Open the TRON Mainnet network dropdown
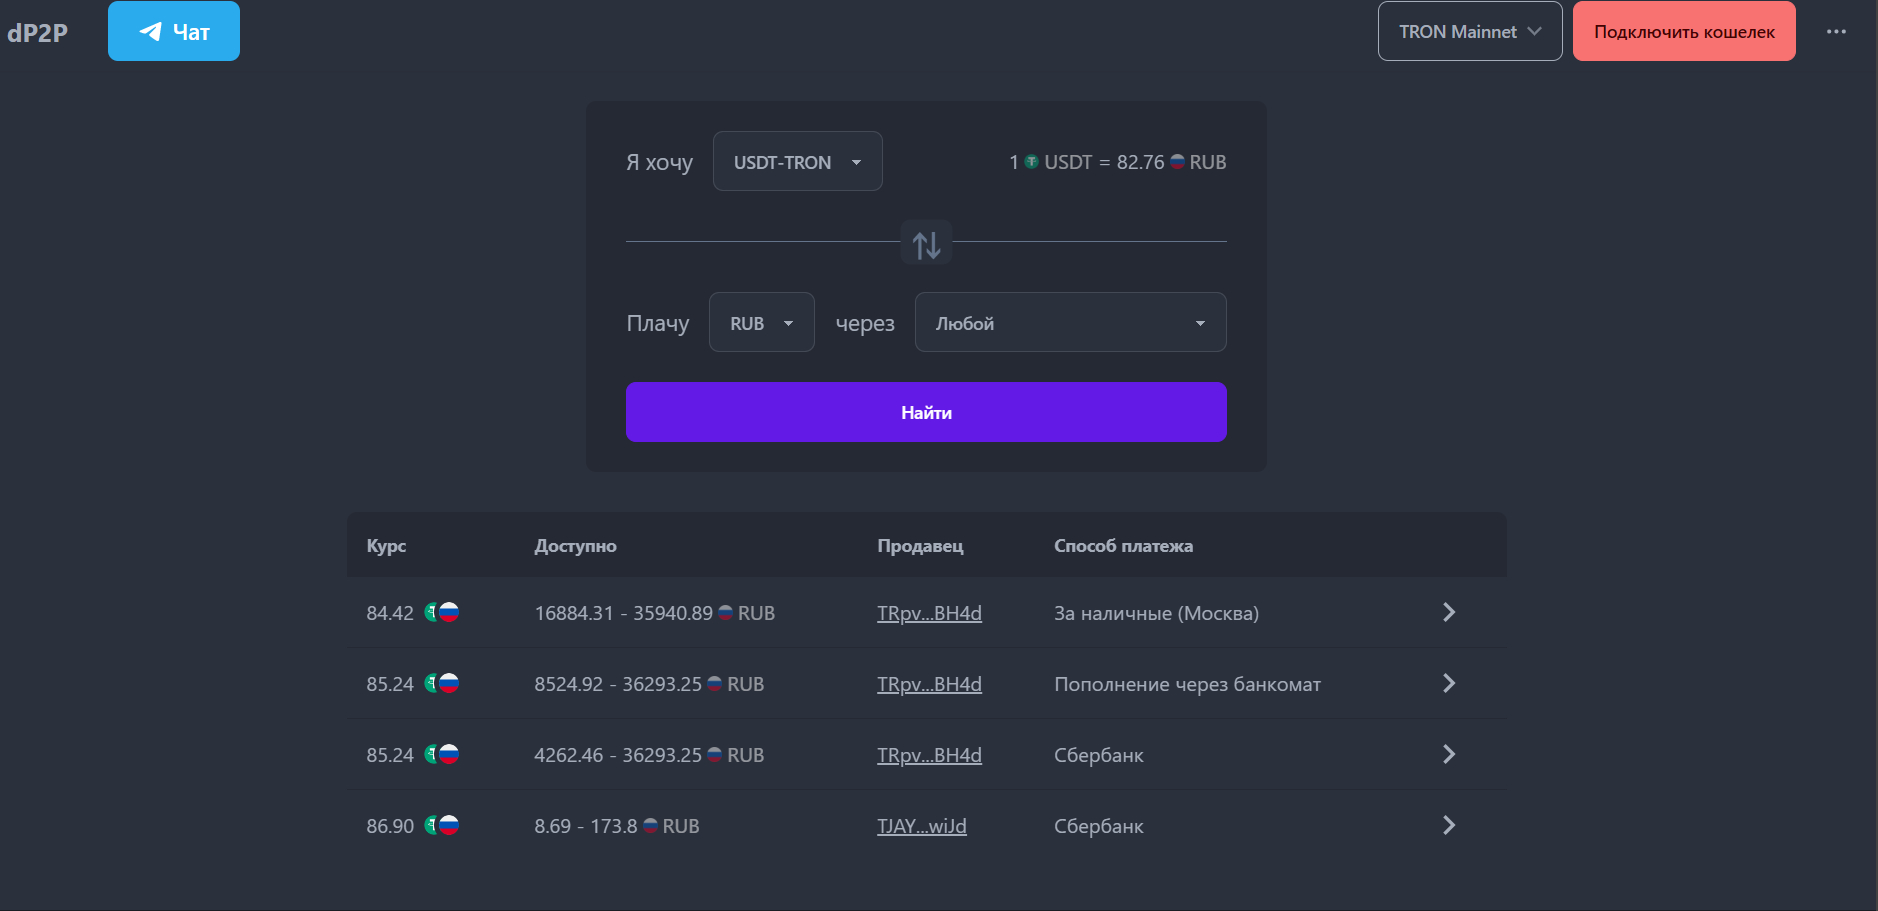This screenshot has width=1878, height=911. point(1470,31)
